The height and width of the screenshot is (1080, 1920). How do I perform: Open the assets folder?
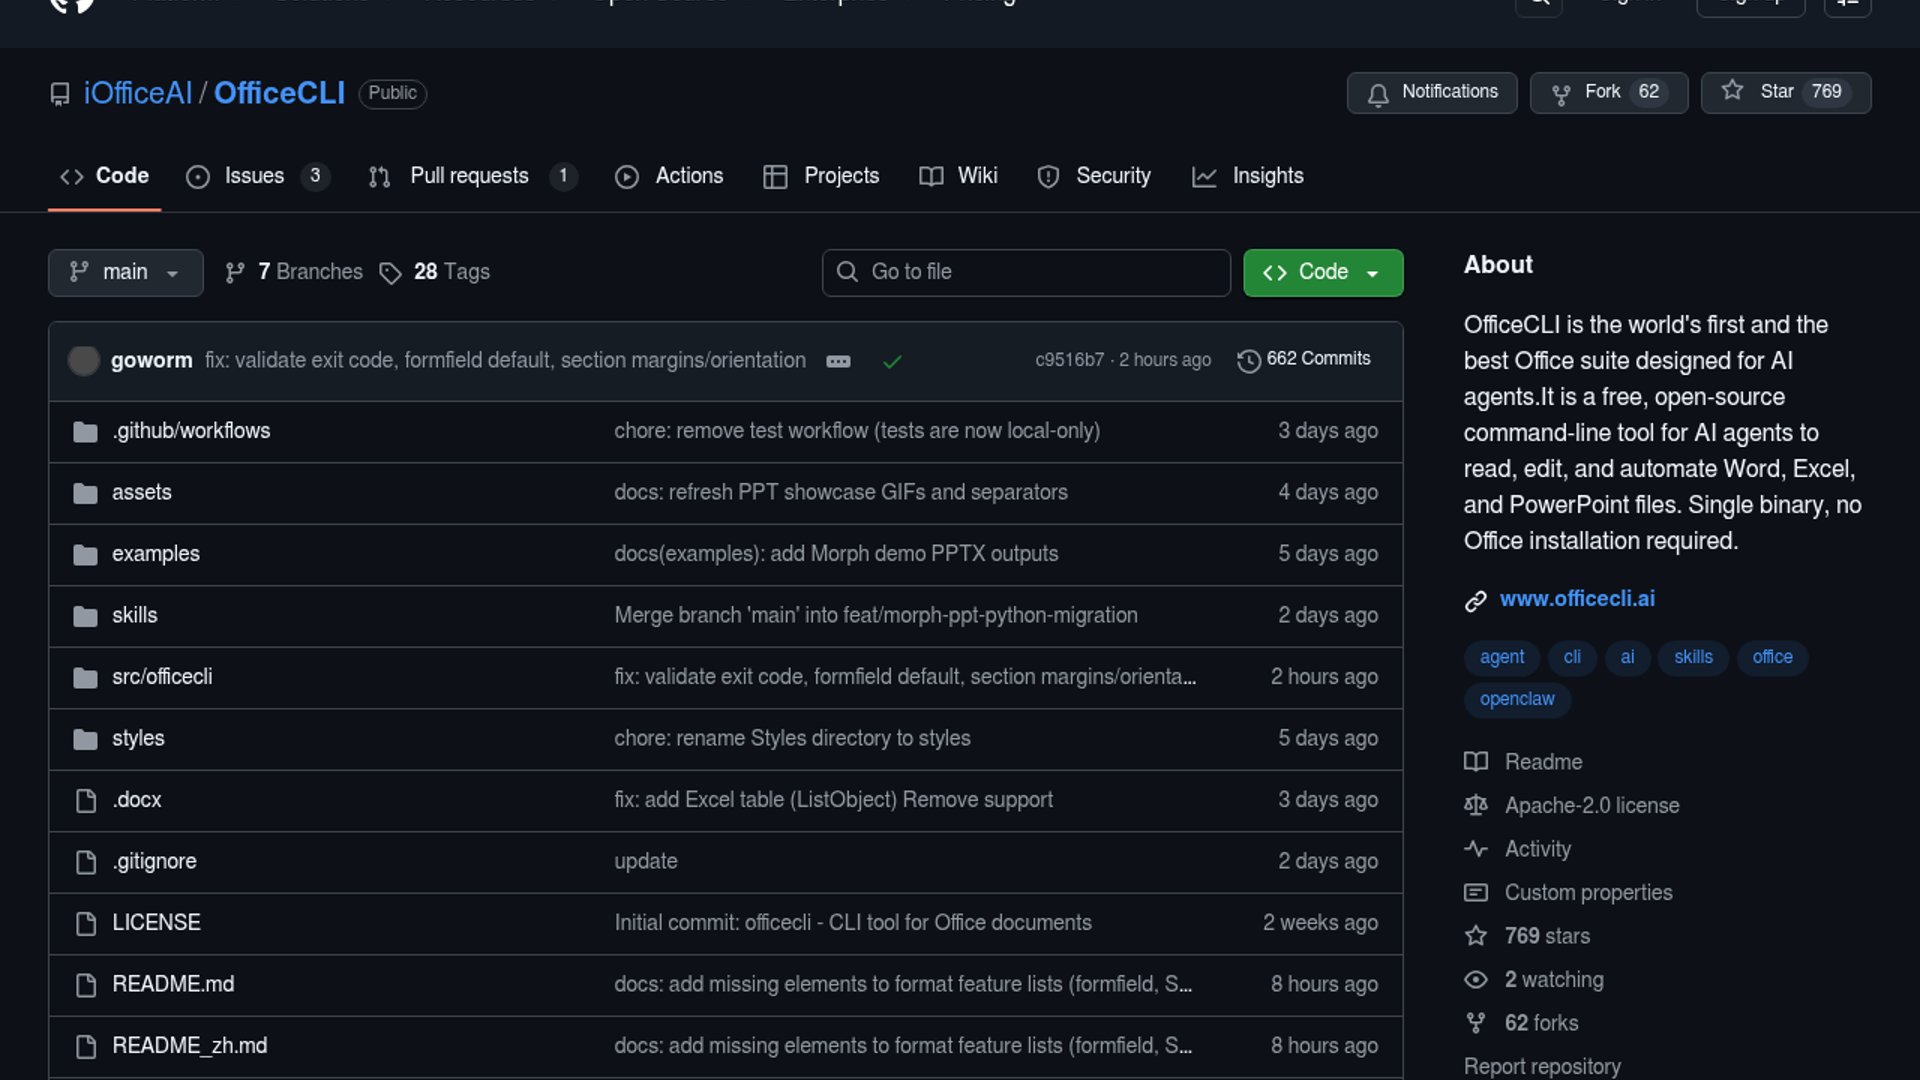pyautogui.click(x=141, y=492)
